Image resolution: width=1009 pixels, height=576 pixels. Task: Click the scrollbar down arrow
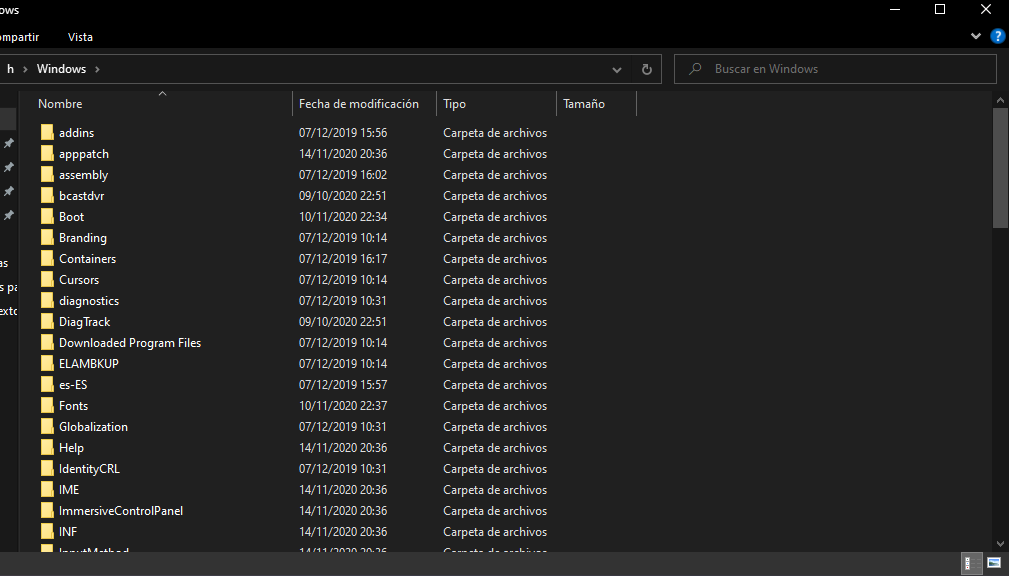pos(1000,544)
